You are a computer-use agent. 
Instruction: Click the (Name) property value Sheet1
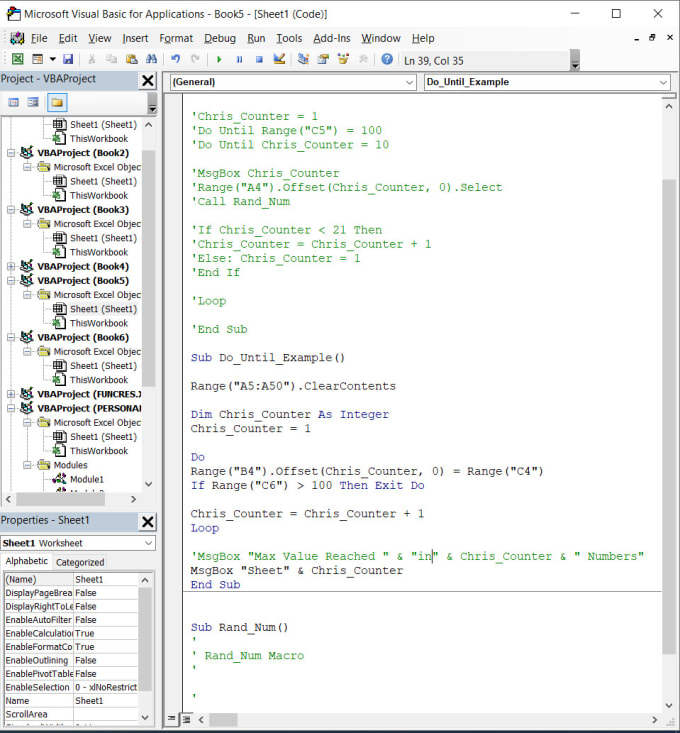tap(106, 579)
